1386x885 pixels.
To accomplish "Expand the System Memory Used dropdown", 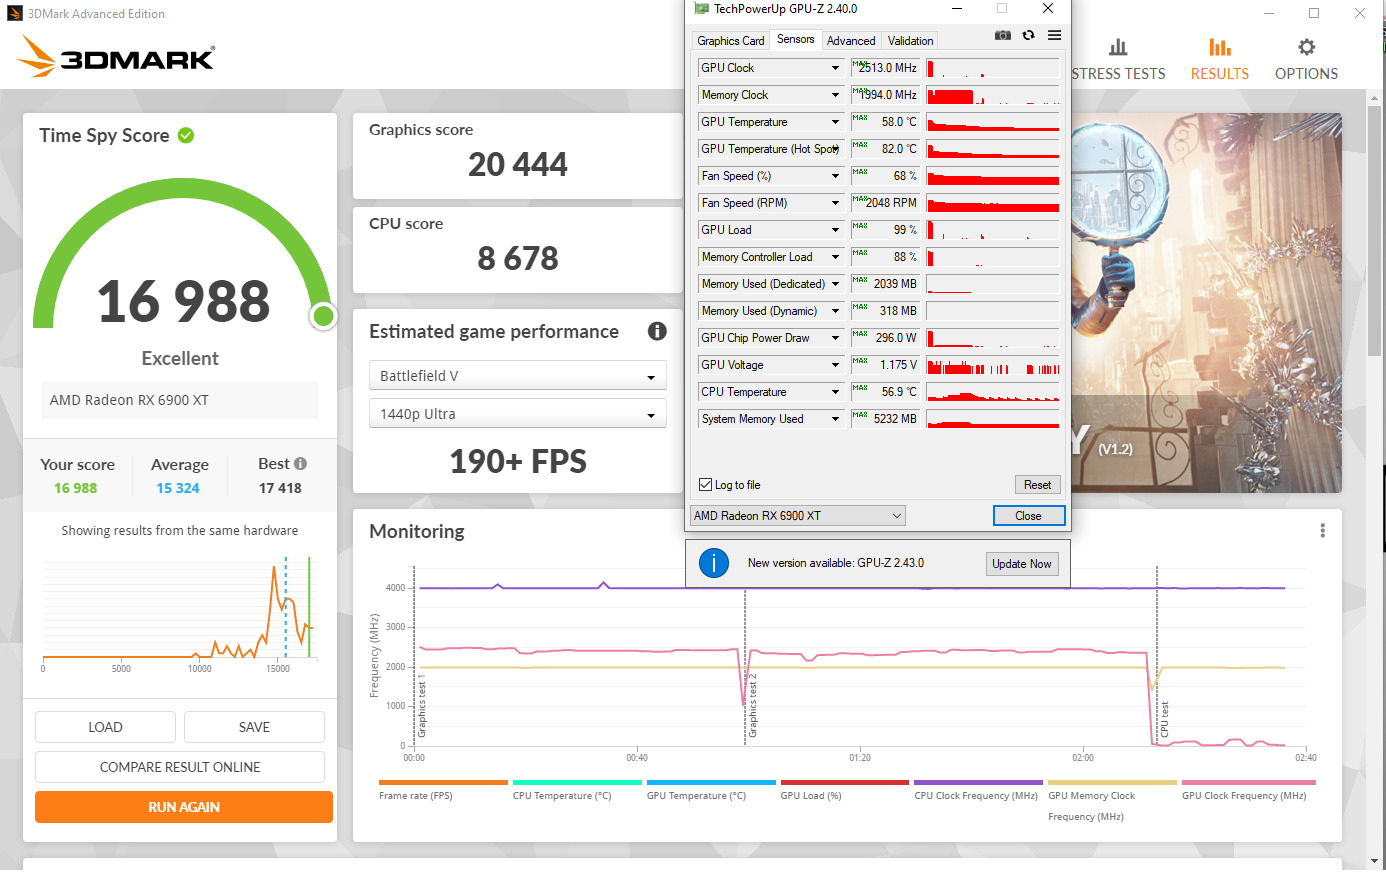I will coord(835,419).
